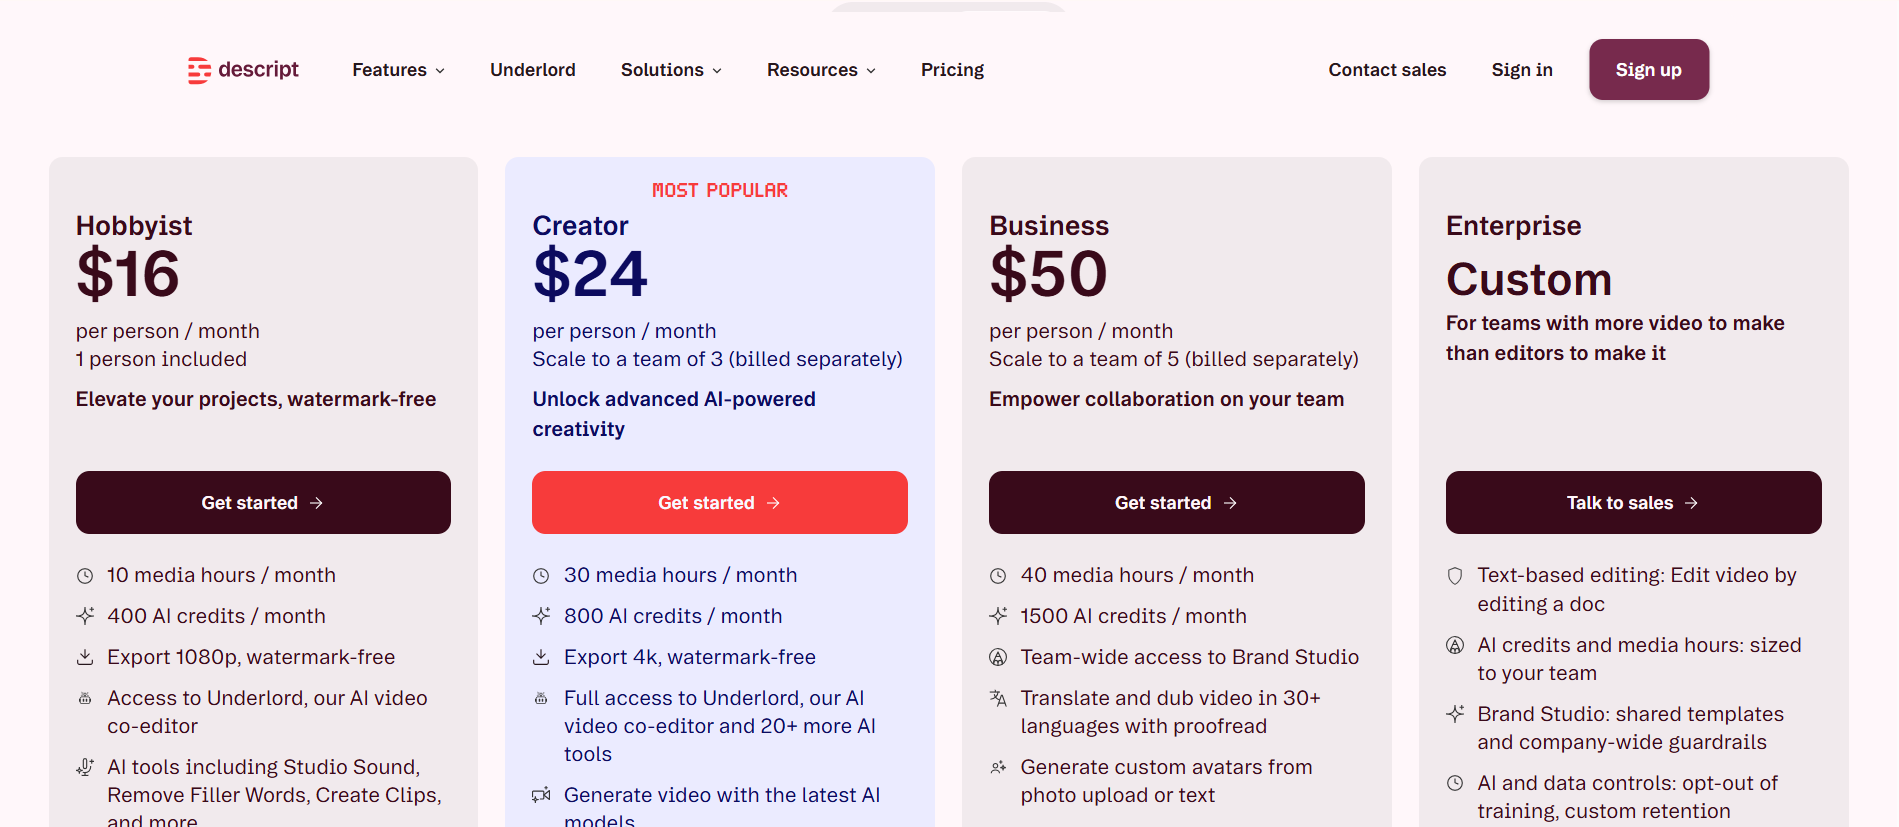Open the Pricing nav item

[x=952, y=70]
